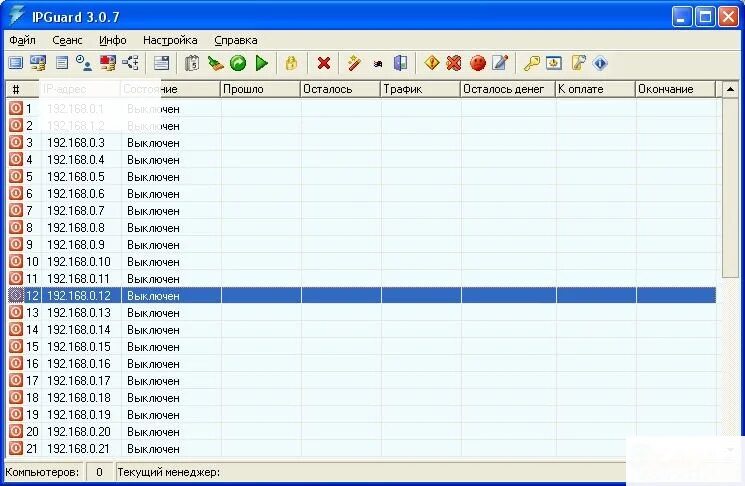Click the notepad with pencil icon
Screen dimensions: 745x486
pyautogui.click(x=500, y=63)
